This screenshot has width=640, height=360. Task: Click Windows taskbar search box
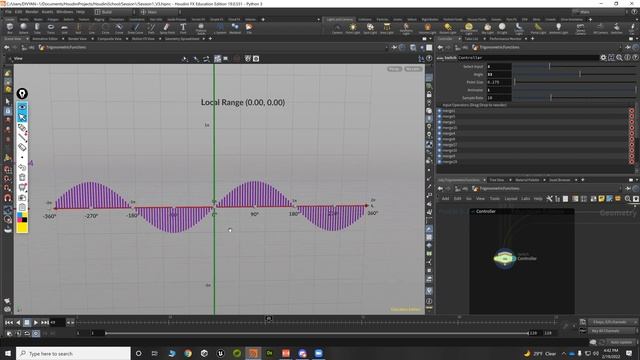coord(73,353)
